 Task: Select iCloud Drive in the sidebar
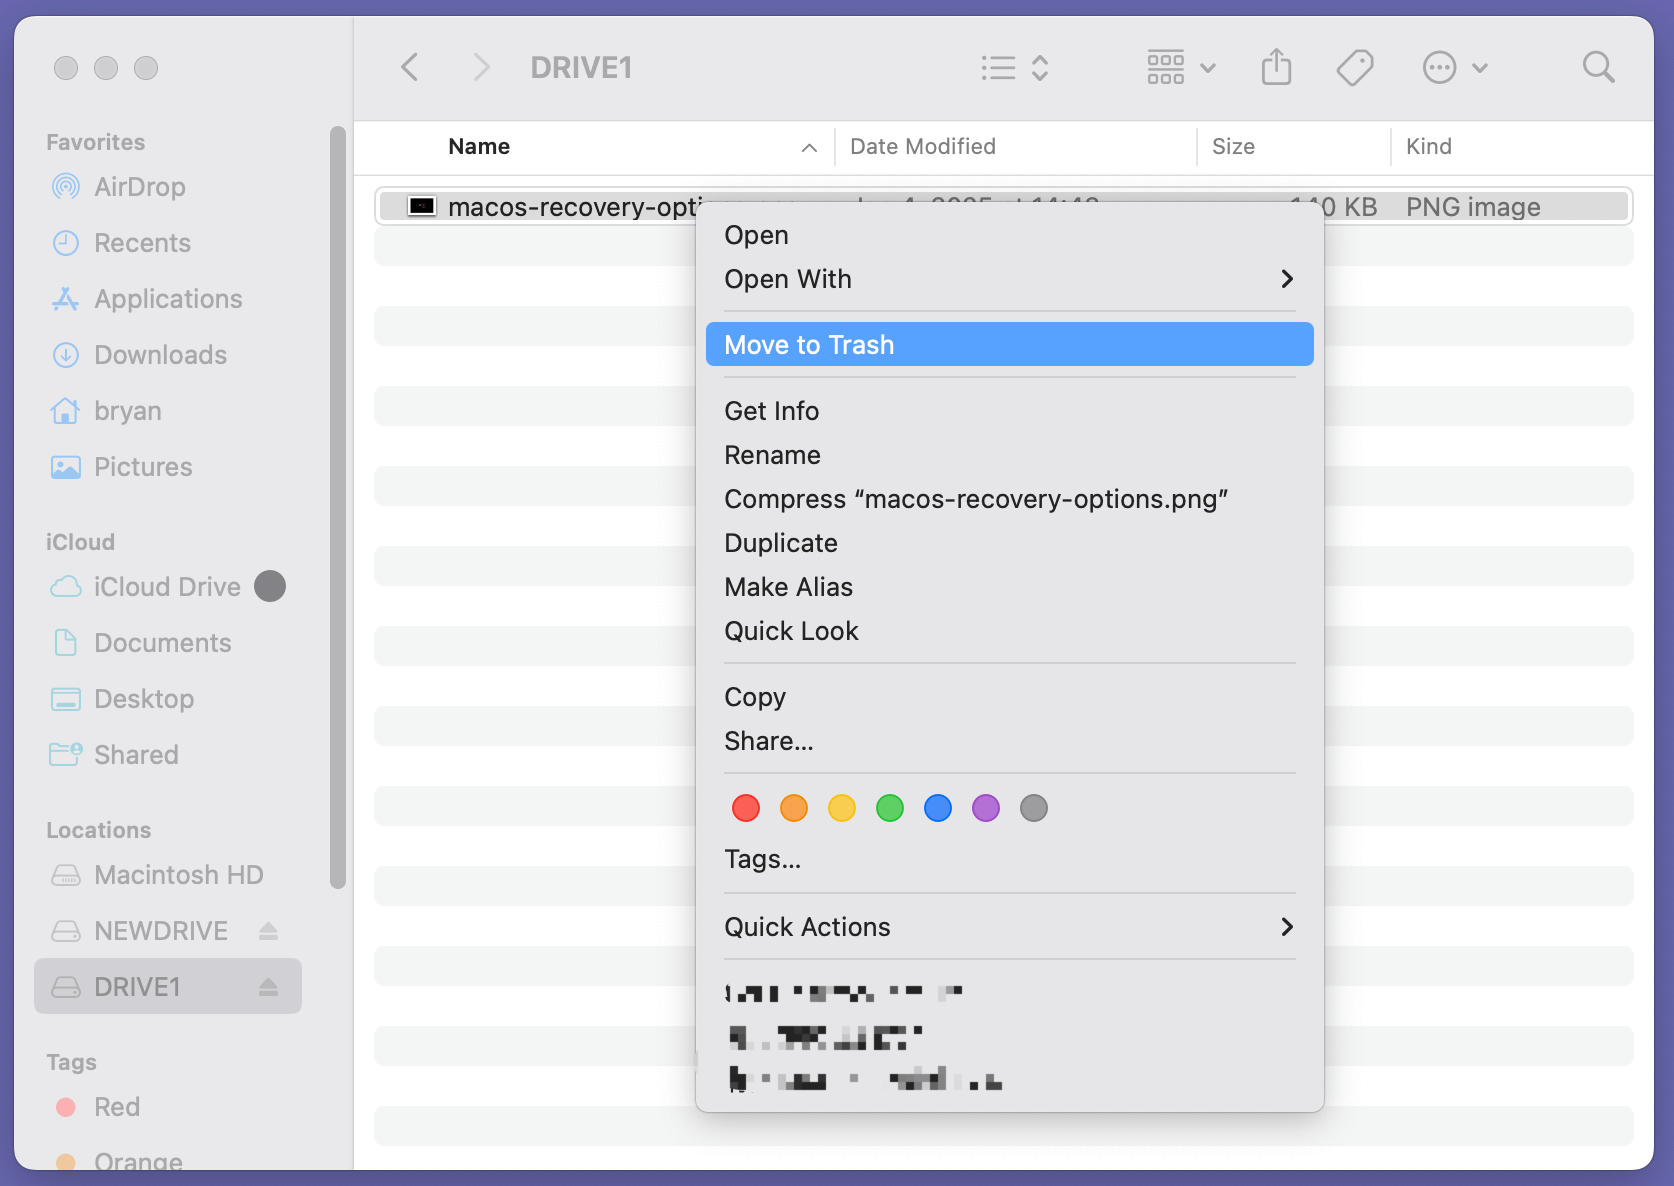coord(167,586)
